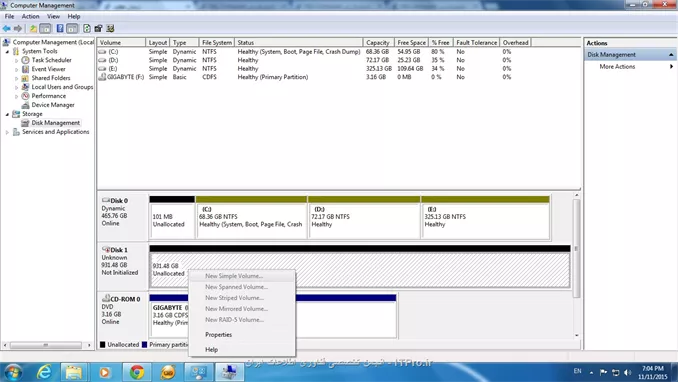Click More Actions in Actions pane
This screenshot has height=382, width=678.
(x=617, y=67)
